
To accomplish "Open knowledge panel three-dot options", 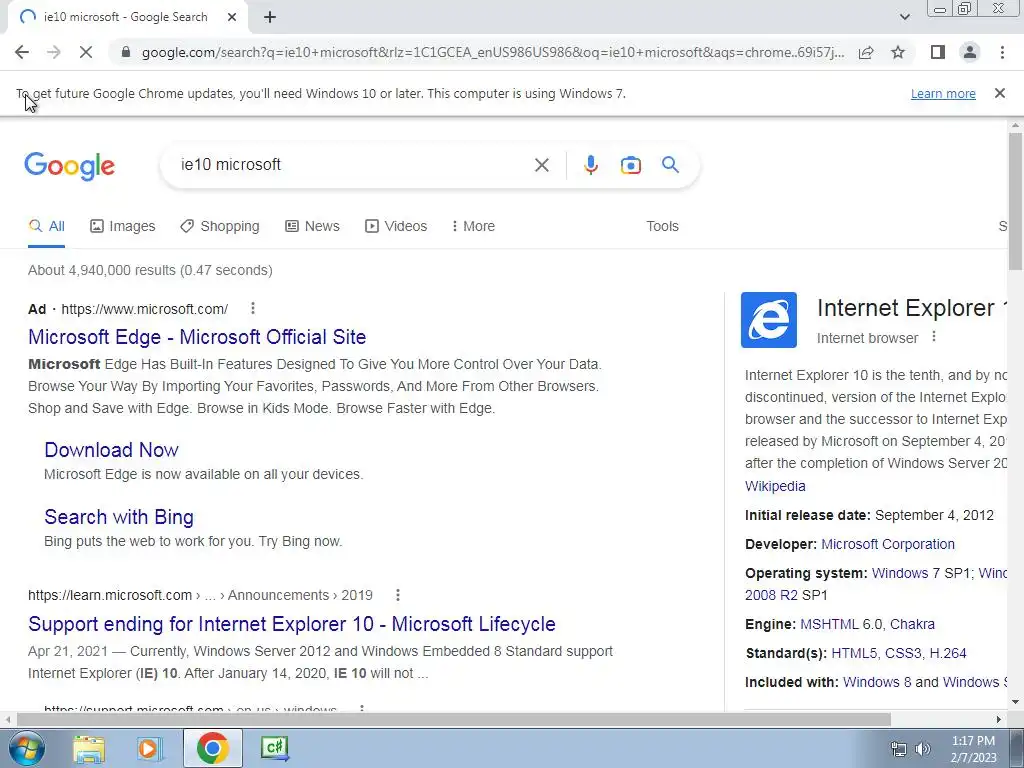I will [934, 337].
